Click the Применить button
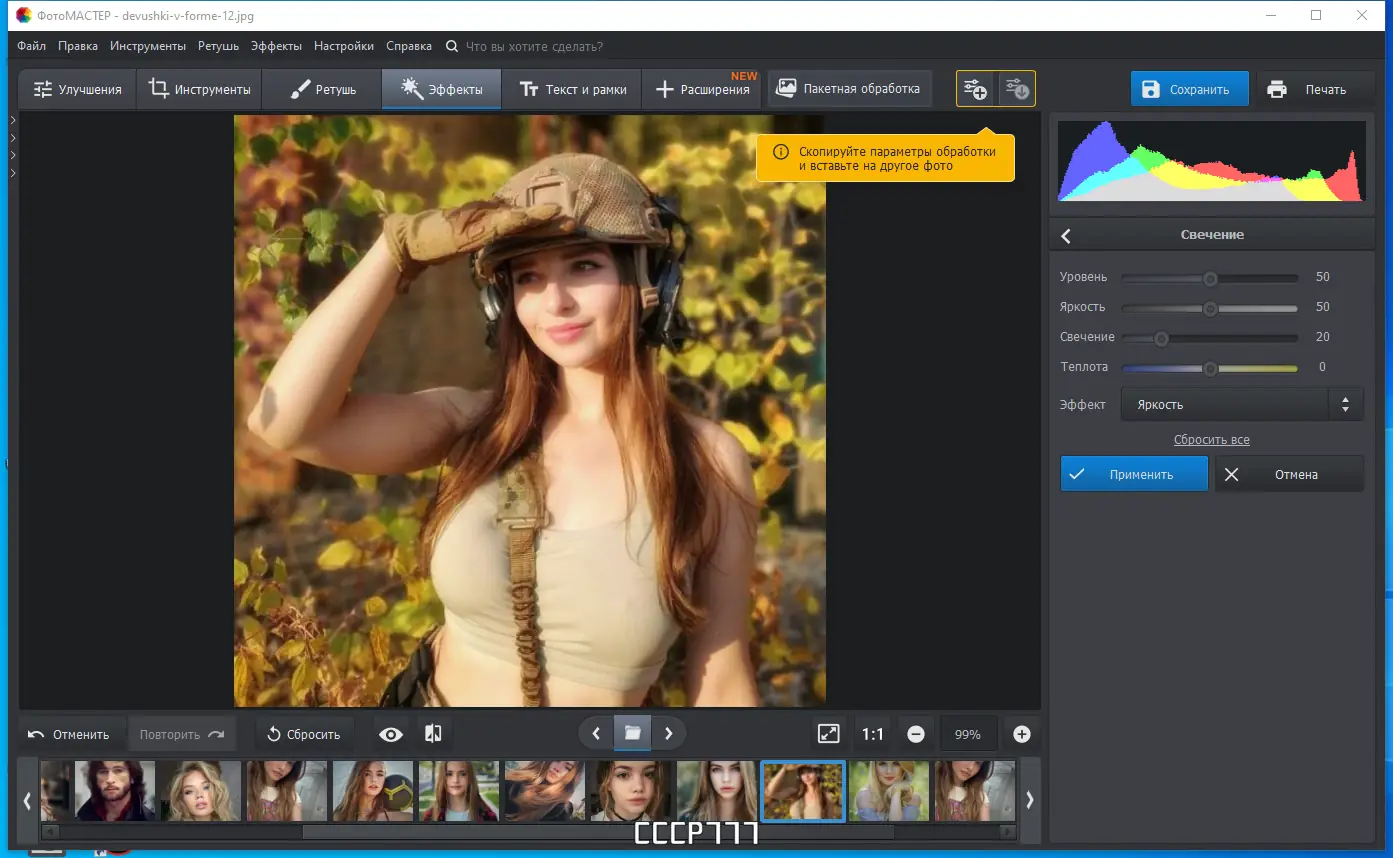The image size is (1393, 858). 1134,474
